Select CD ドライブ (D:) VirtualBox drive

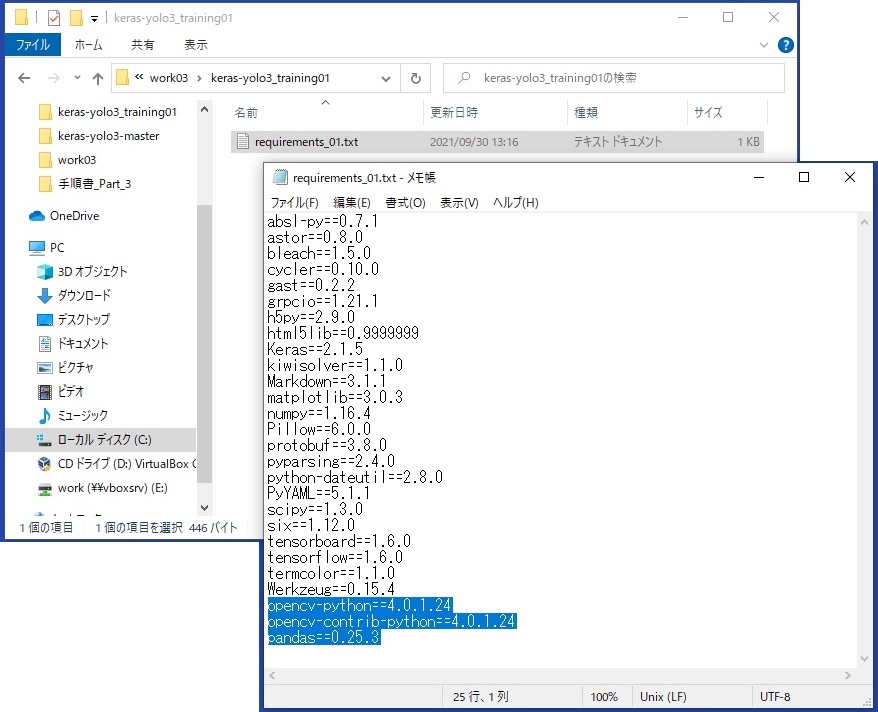(x=127, y=464)
